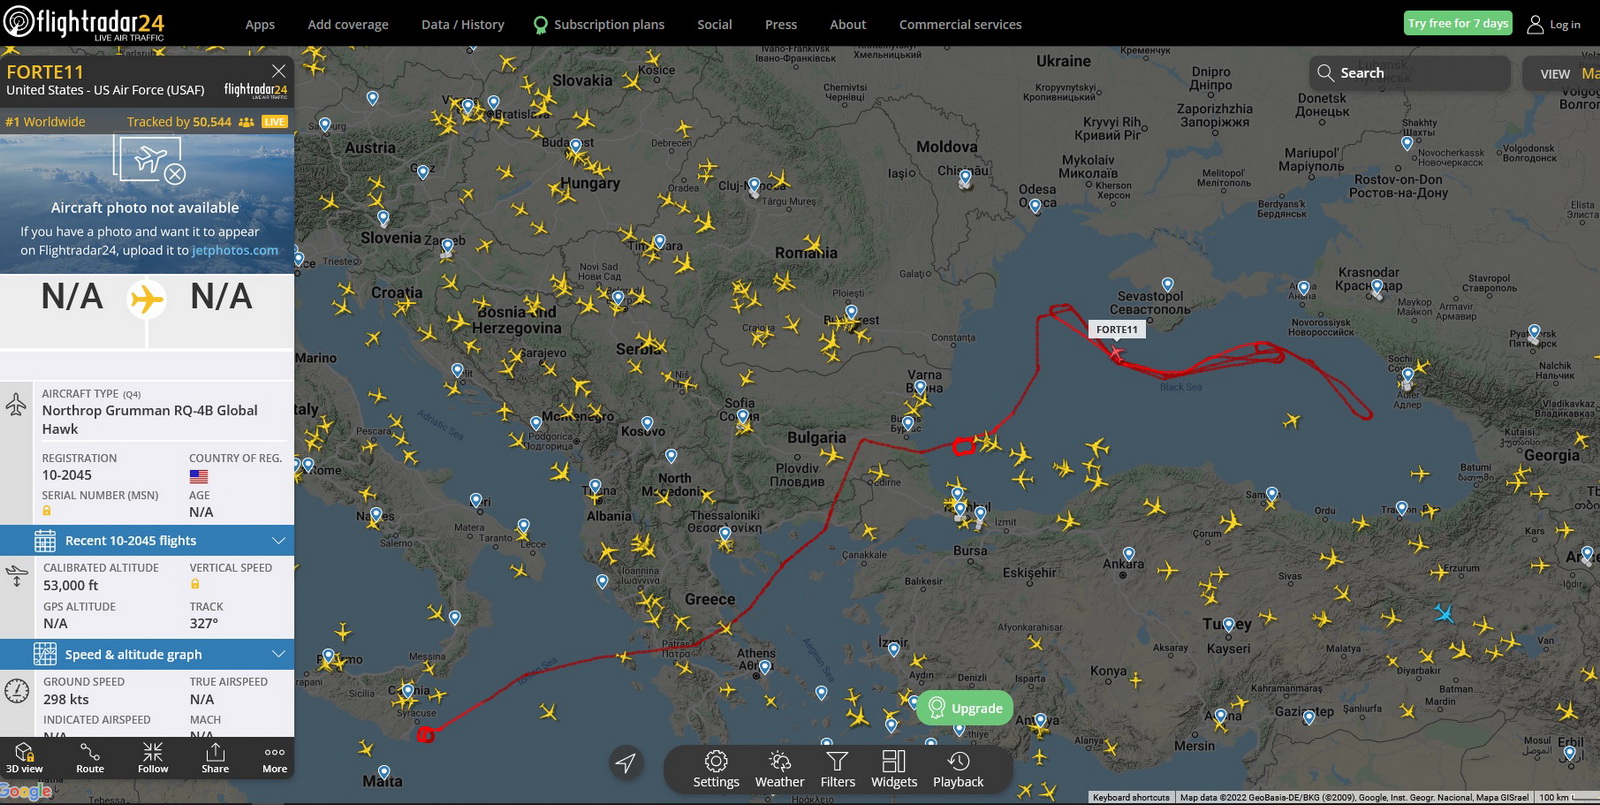Viewport: 1600px width, 805px height.
Task: Click the tracked-by users icon
Action: tap(246, 122)
